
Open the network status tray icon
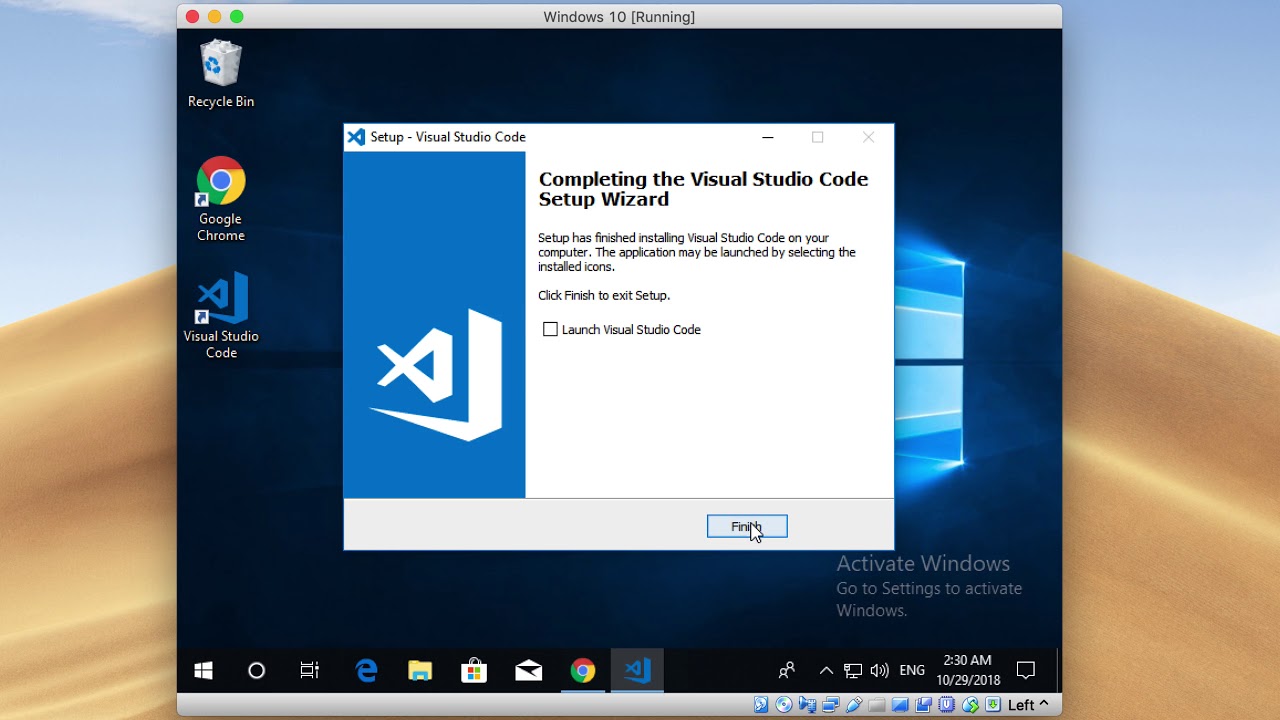click(x=853, y=671)
